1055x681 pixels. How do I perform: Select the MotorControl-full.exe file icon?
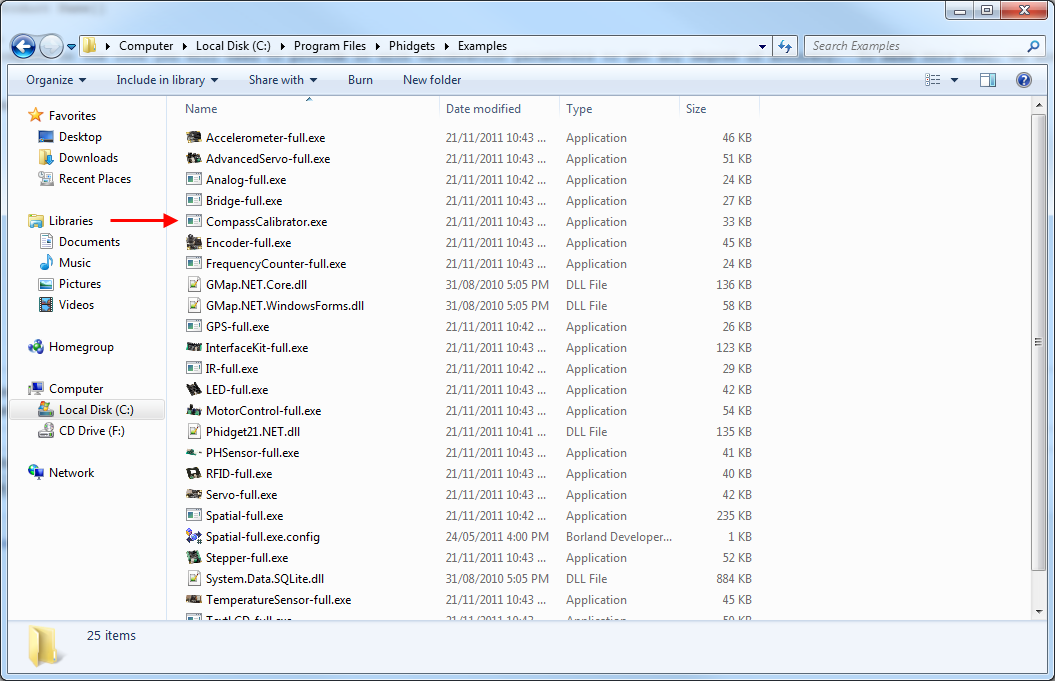click(194, 410)
